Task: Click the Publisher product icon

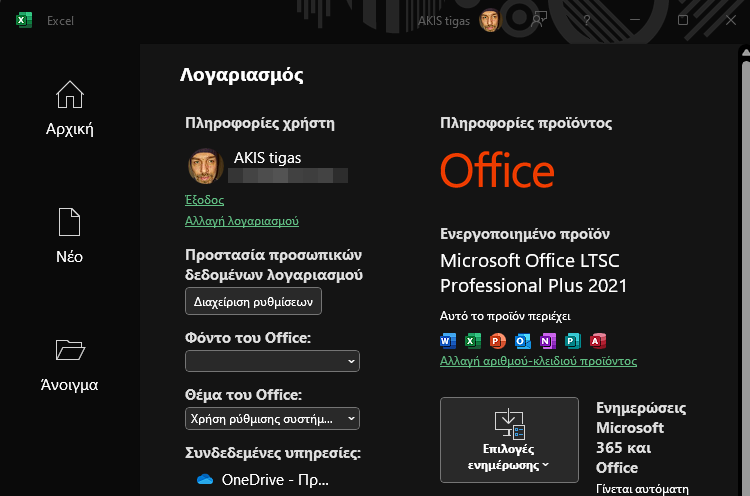Action: (x=573, y=341)
